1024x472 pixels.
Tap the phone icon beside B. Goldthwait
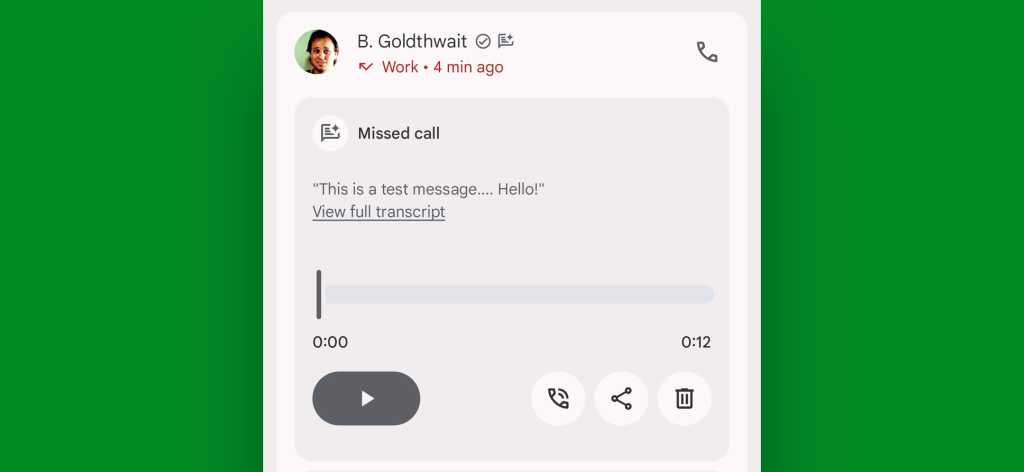coord(707,52)
